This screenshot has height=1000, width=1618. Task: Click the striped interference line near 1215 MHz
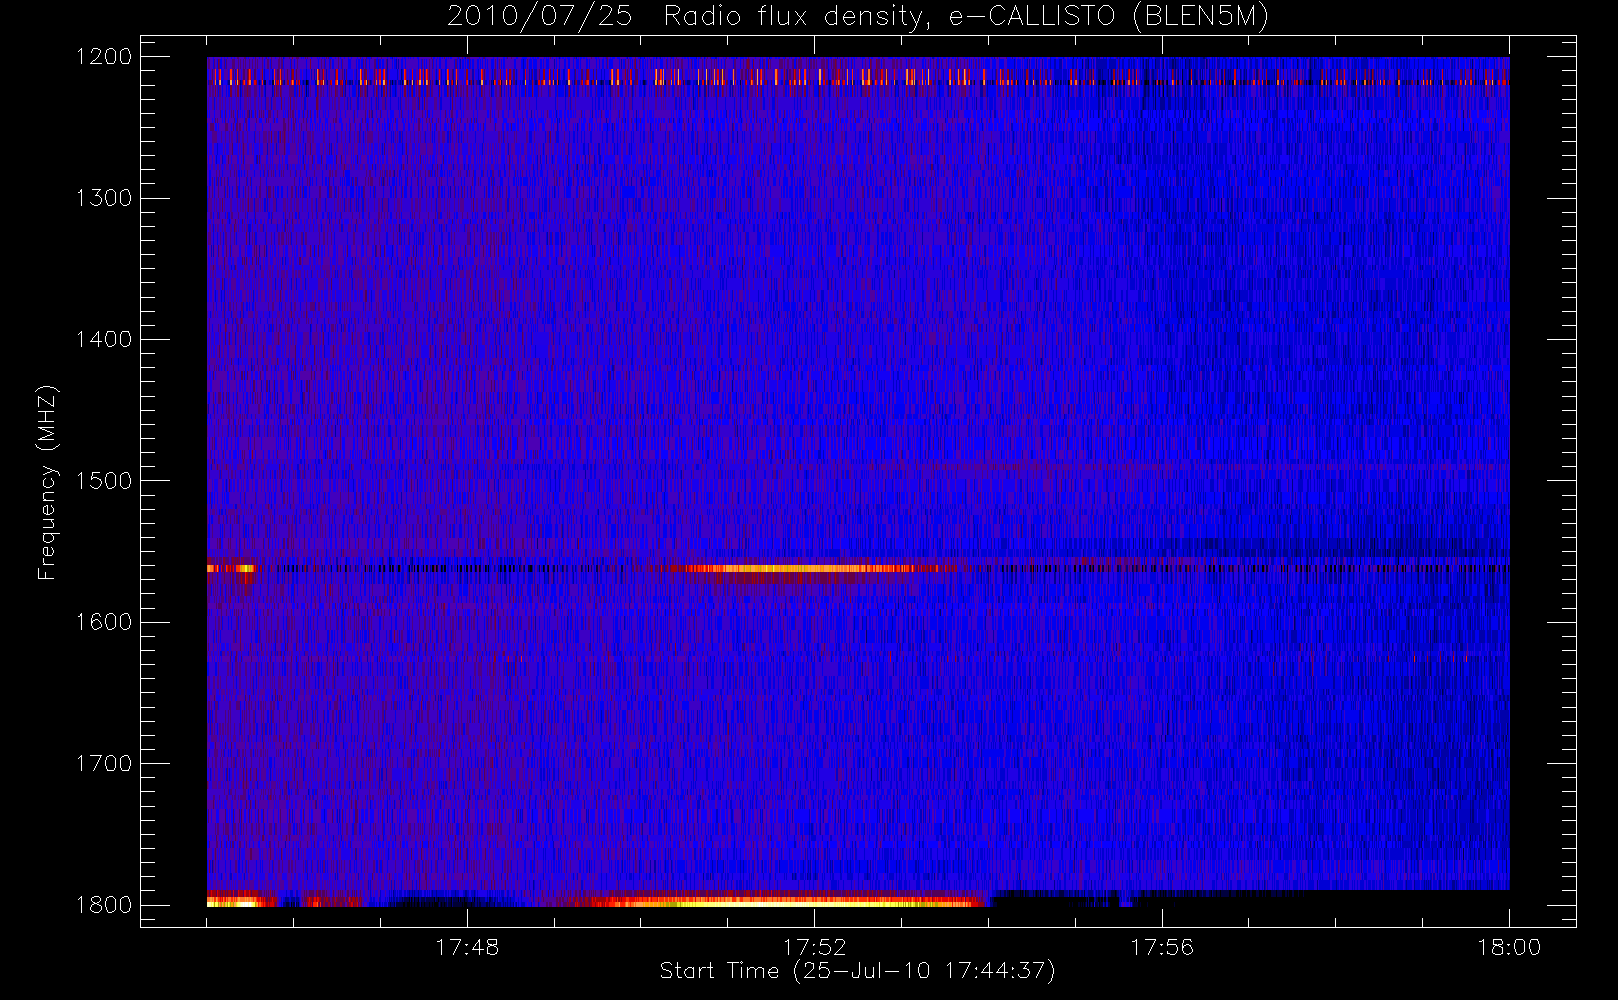pyautogui.click(x=858, y=77)
